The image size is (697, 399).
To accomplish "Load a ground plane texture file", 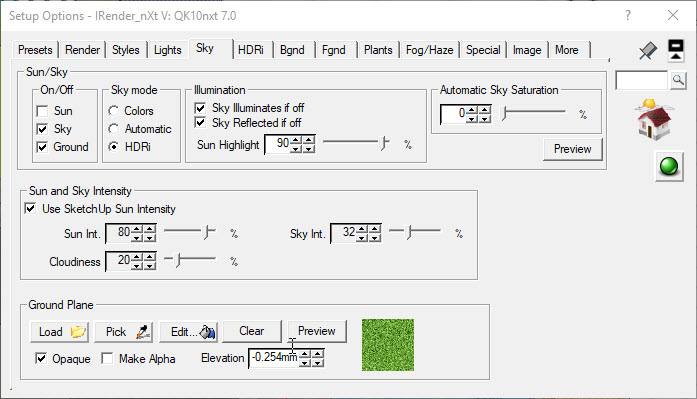I will coord(60,332).
